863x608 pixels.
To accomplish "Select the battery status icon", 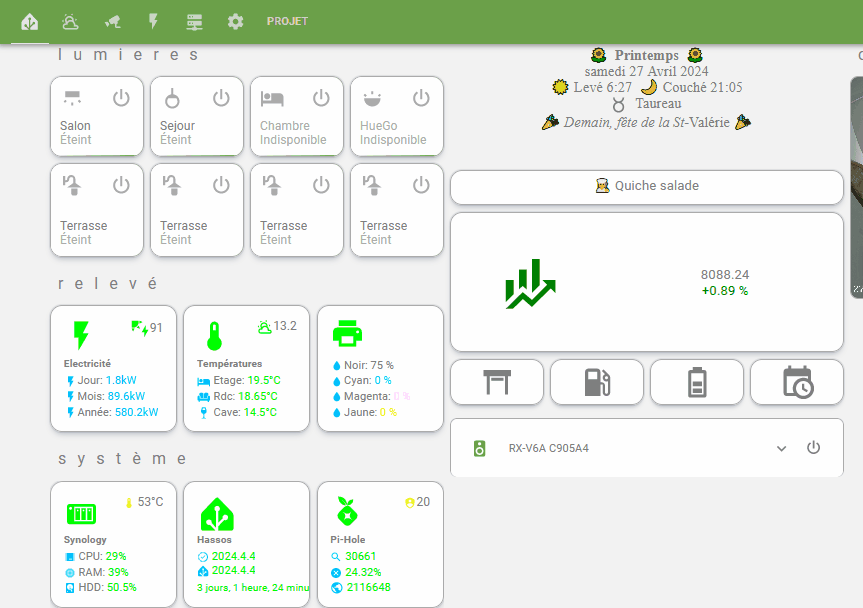I will coord(696,381).
